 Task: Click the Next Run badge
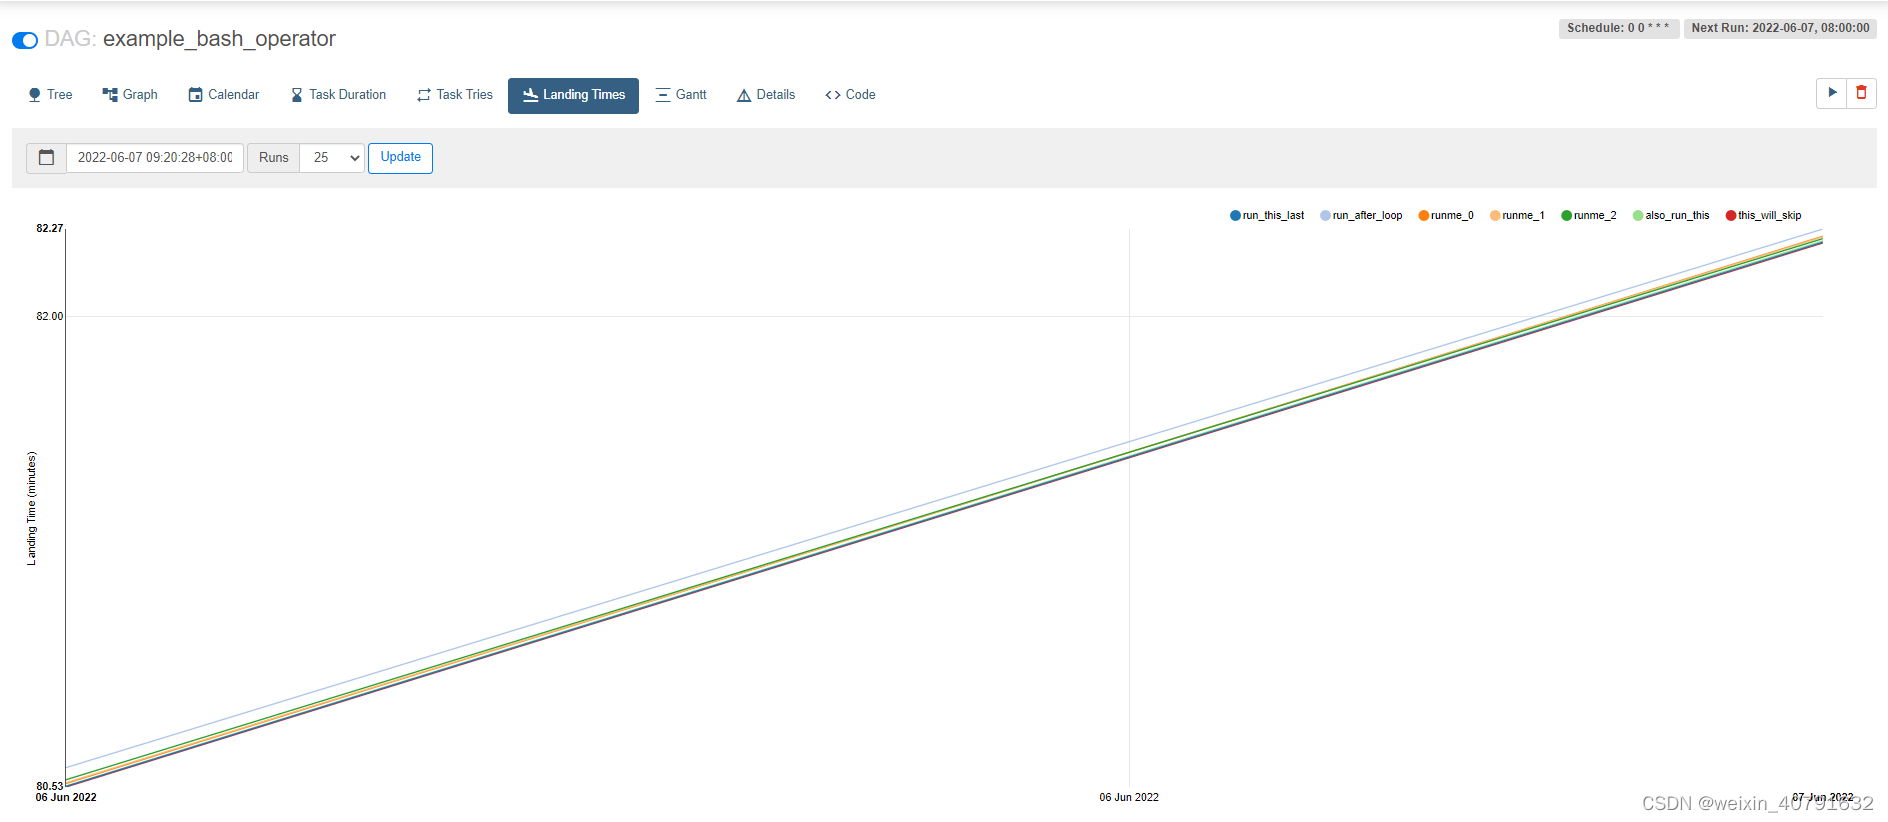pos(1780,28)
